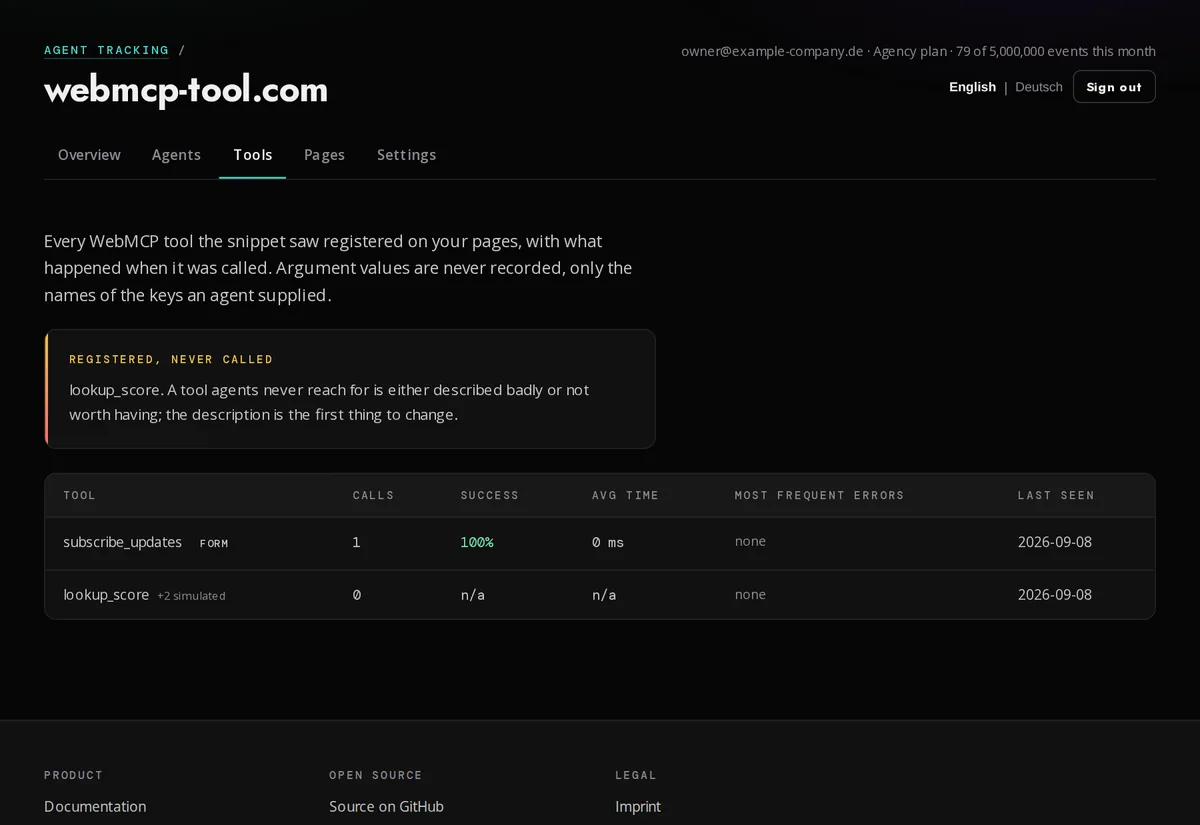Viewport: 1200px width, 825px height.
Task: Click the LEGAL footer heading
Action: point(636,775)
